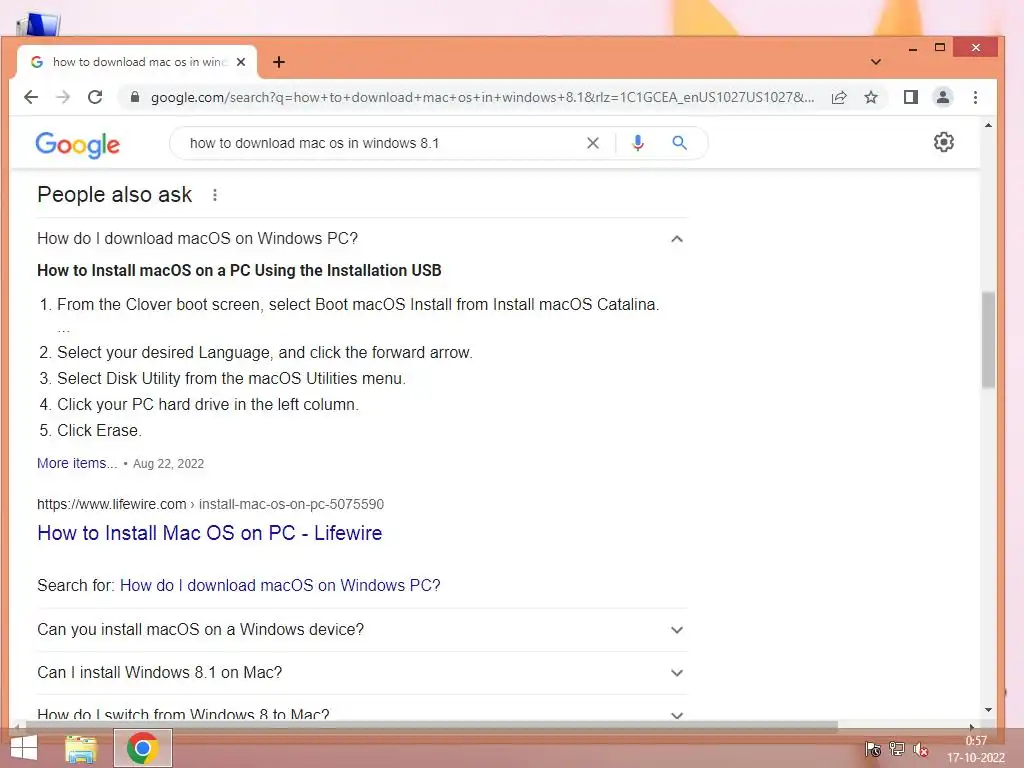Viewport: 1024px width, 768px height.
Task: Click the address bar URL
Action: click(x=482, y=97)
